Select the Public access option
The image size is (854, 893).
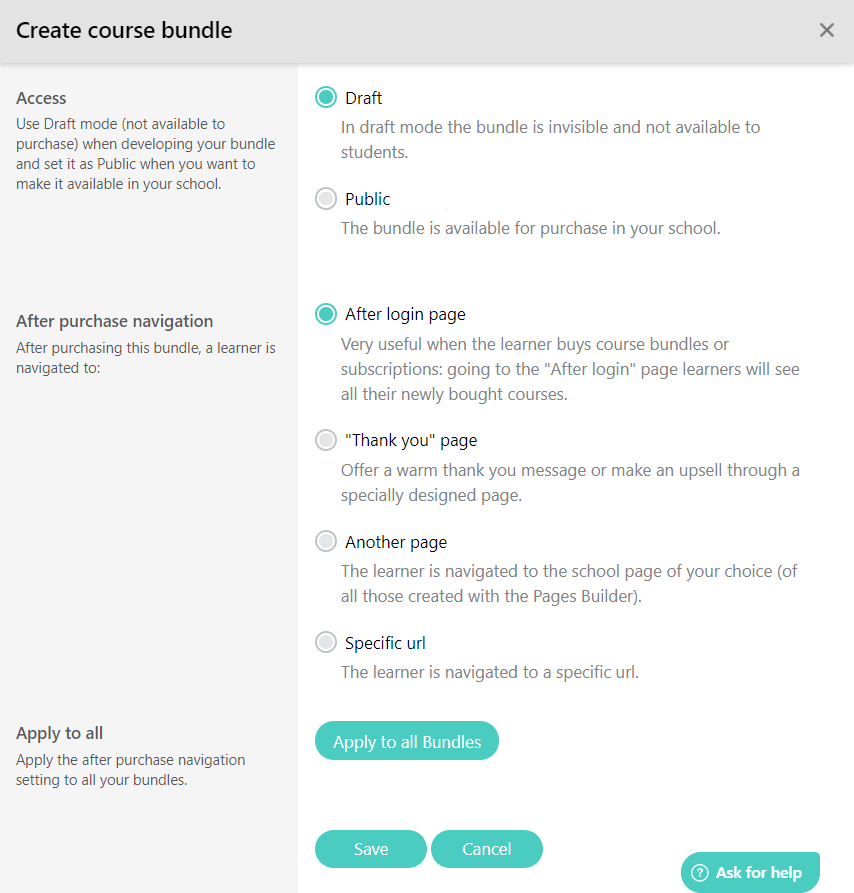click(x=326, y=198)
